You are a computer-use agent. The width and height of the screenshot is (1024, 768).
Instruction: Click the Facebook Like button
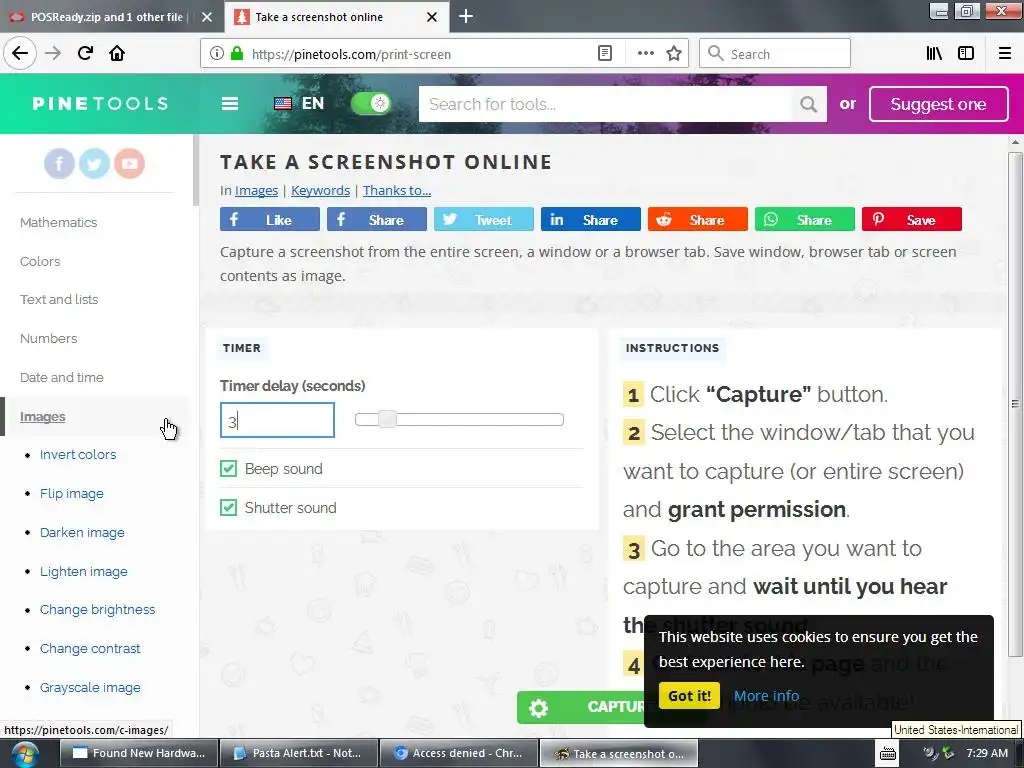(x=270, y=219)
